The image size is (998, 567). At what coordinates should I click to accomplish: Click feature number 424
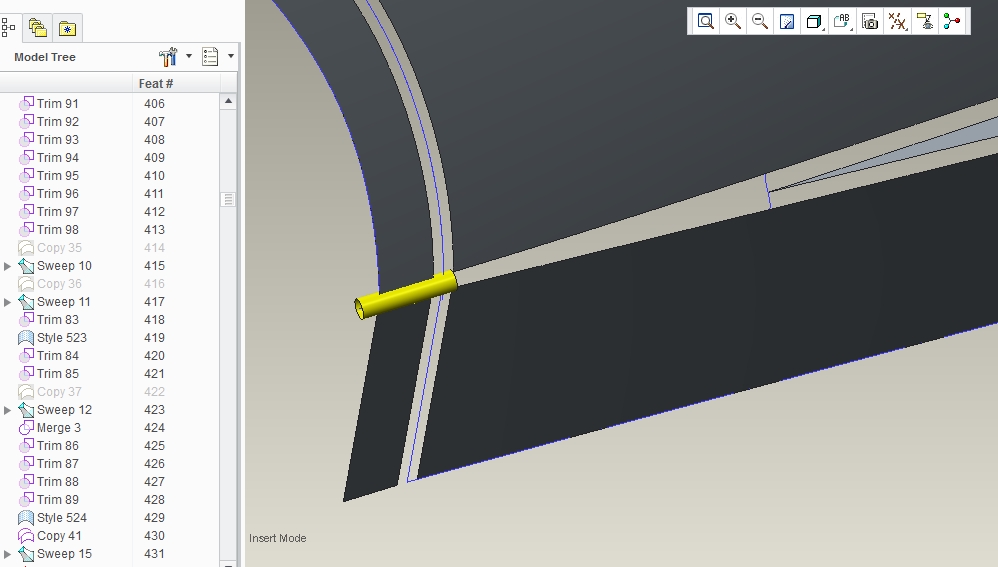click(154, 428)
